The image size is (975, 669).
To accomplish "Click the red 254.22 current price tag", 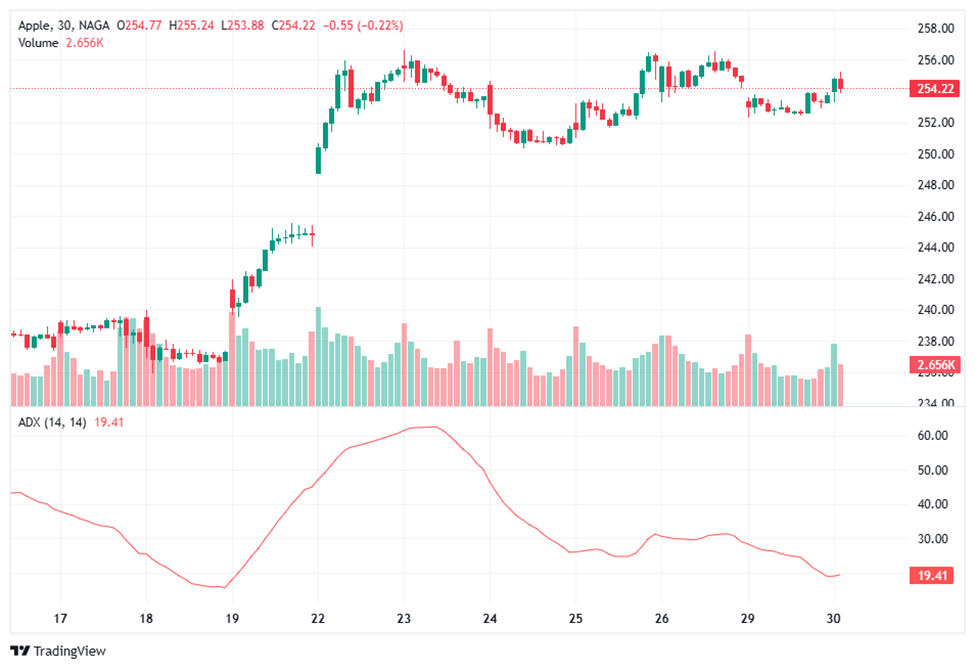I will tap(936, 88).
